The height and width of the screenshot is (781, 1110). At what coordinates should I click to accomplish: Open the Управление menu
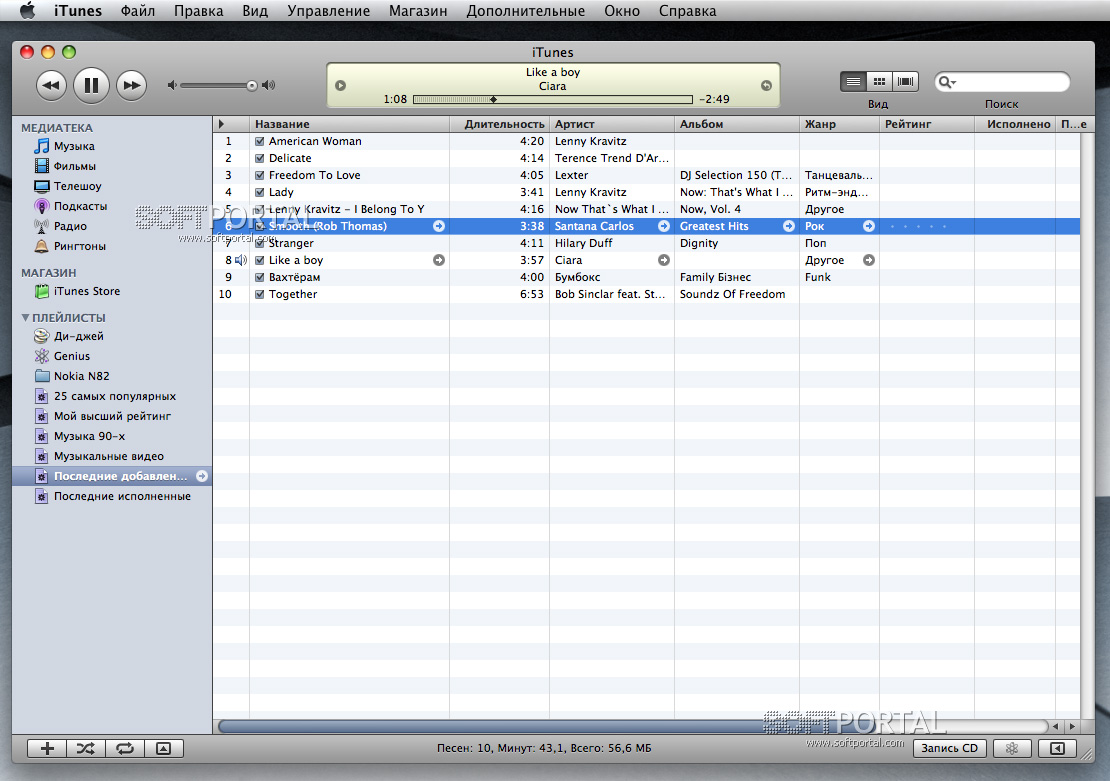[x=328, y=11]
